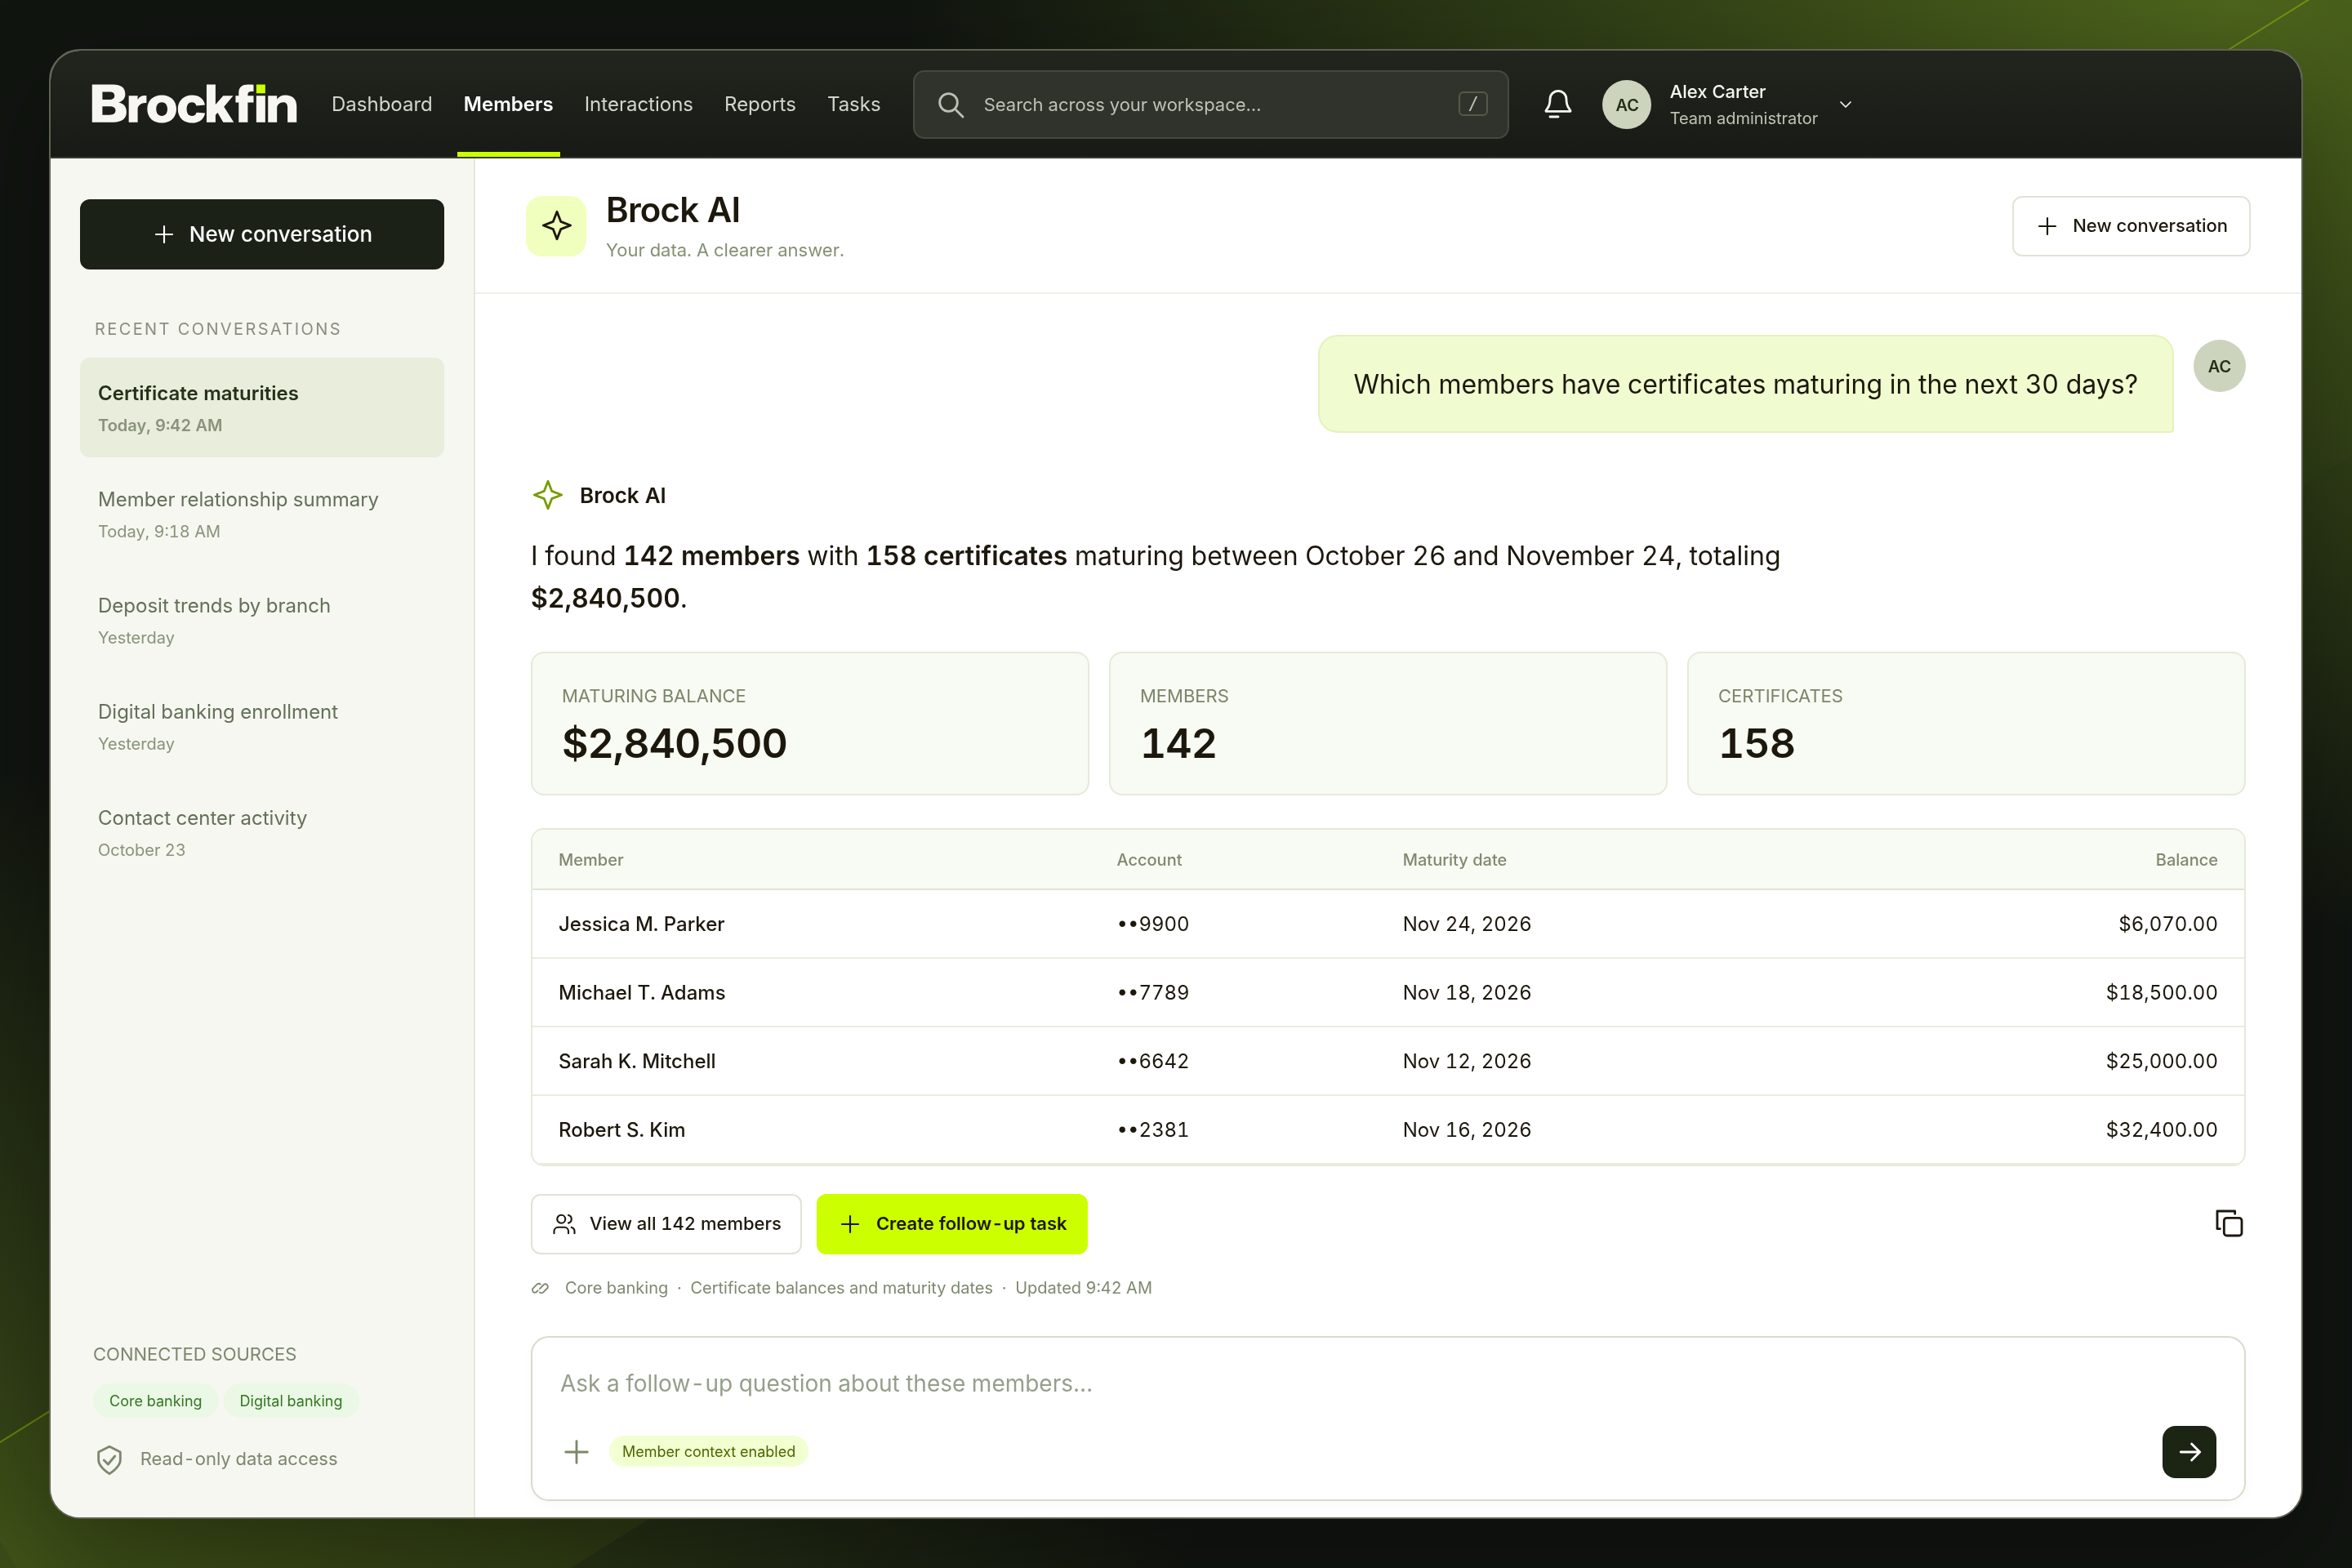Focus the workspace search field
Viewport: 2352px width, 1568px height.
[x=1210, y=104]
